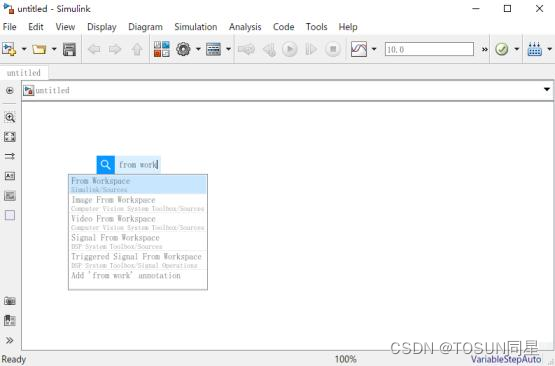Open the Tools menu
Screen dimensions: 555x366
(x=316, y=27)
